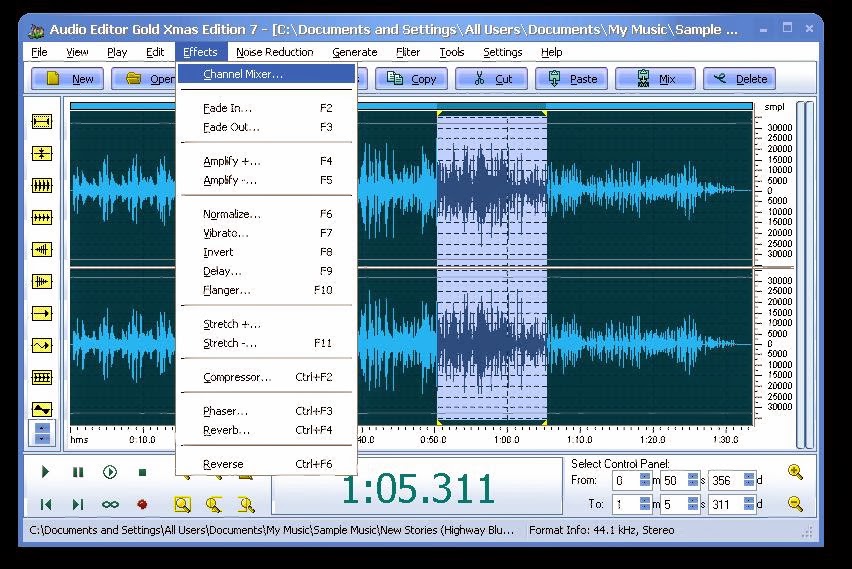The width and height of the screenshot is (852, 569).
Task: Open the Fliter menu
Action: tap(408, 52)
